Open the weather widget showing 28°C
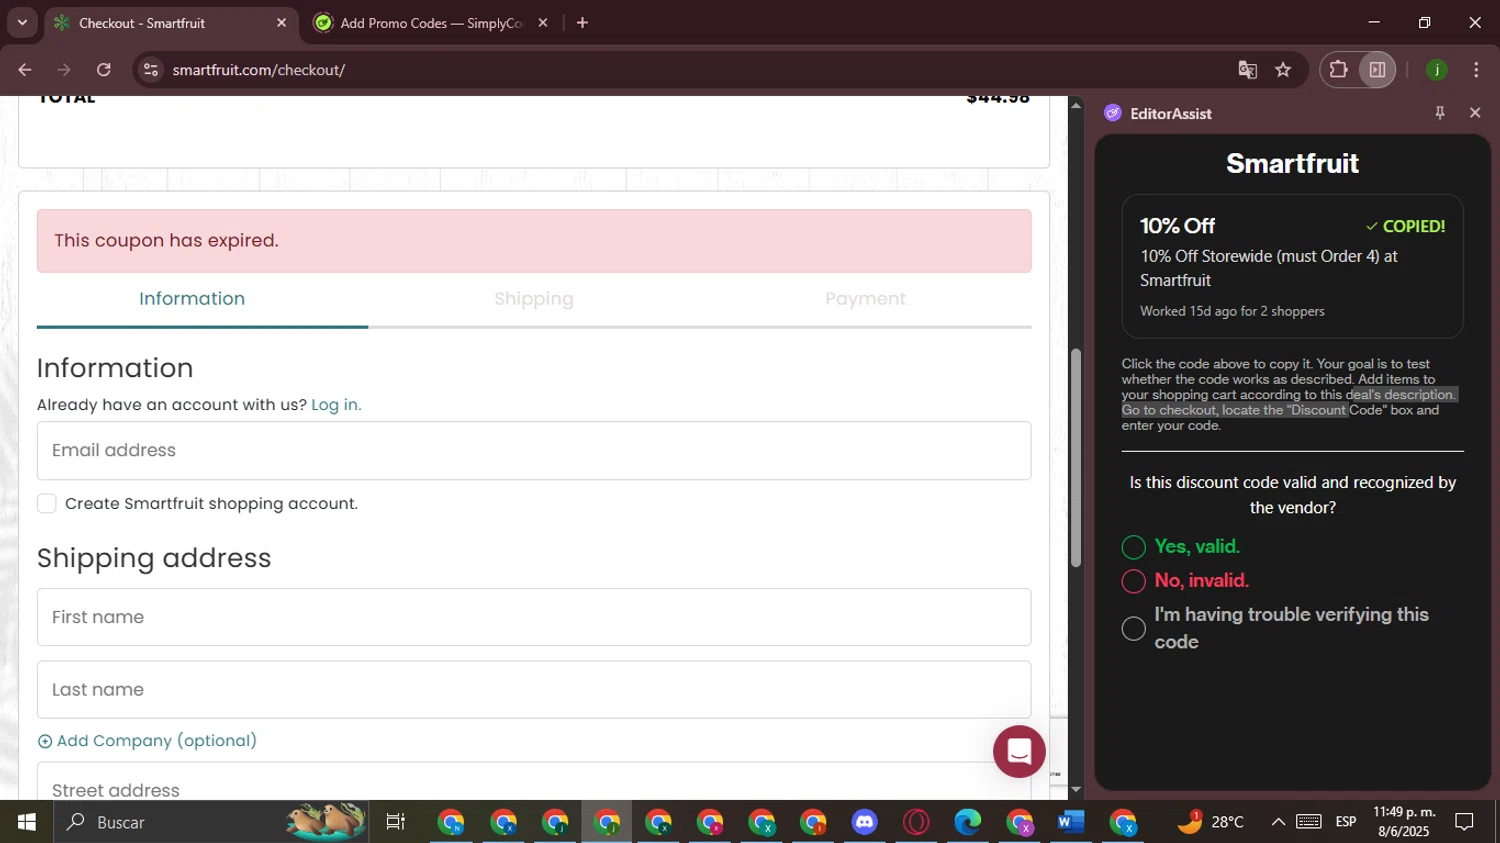The image size is (1500, 843). 1210,822
